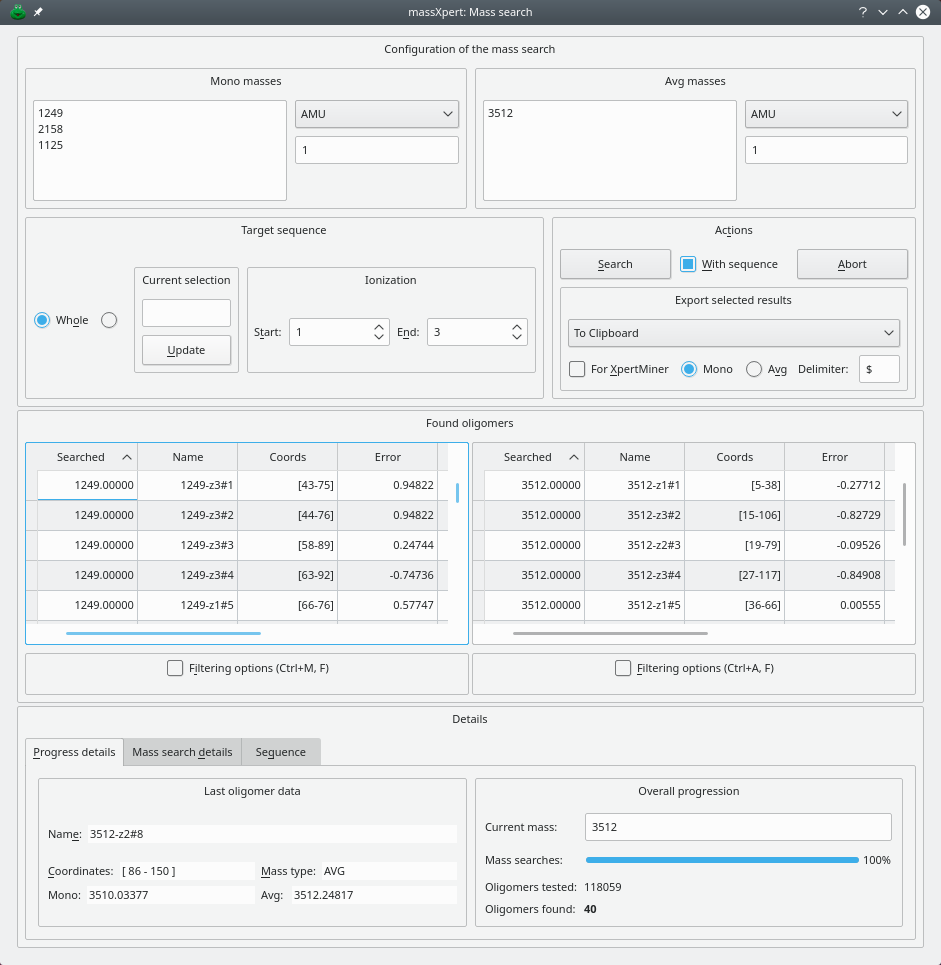The image size is (941, 965).
Task: Enable mono Filtering options (Ctrl+M, F)
Action: click(176, 668)
